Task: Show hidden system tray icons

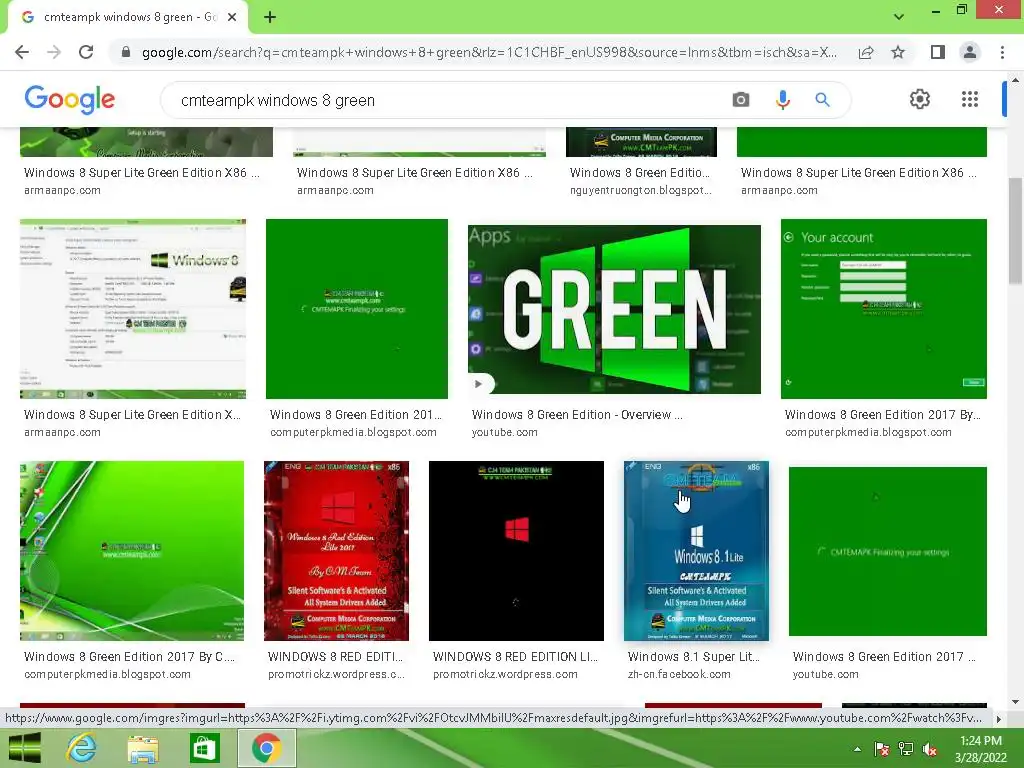Action: [x=857, y=749]
